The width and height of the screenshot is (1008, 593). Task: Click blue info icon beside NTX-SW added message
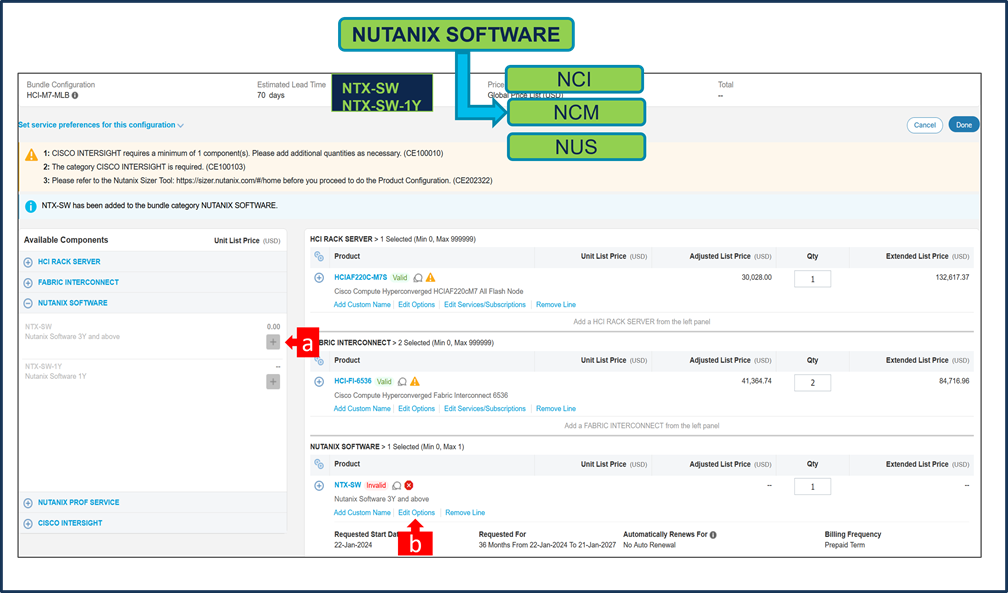pos(30,206)
